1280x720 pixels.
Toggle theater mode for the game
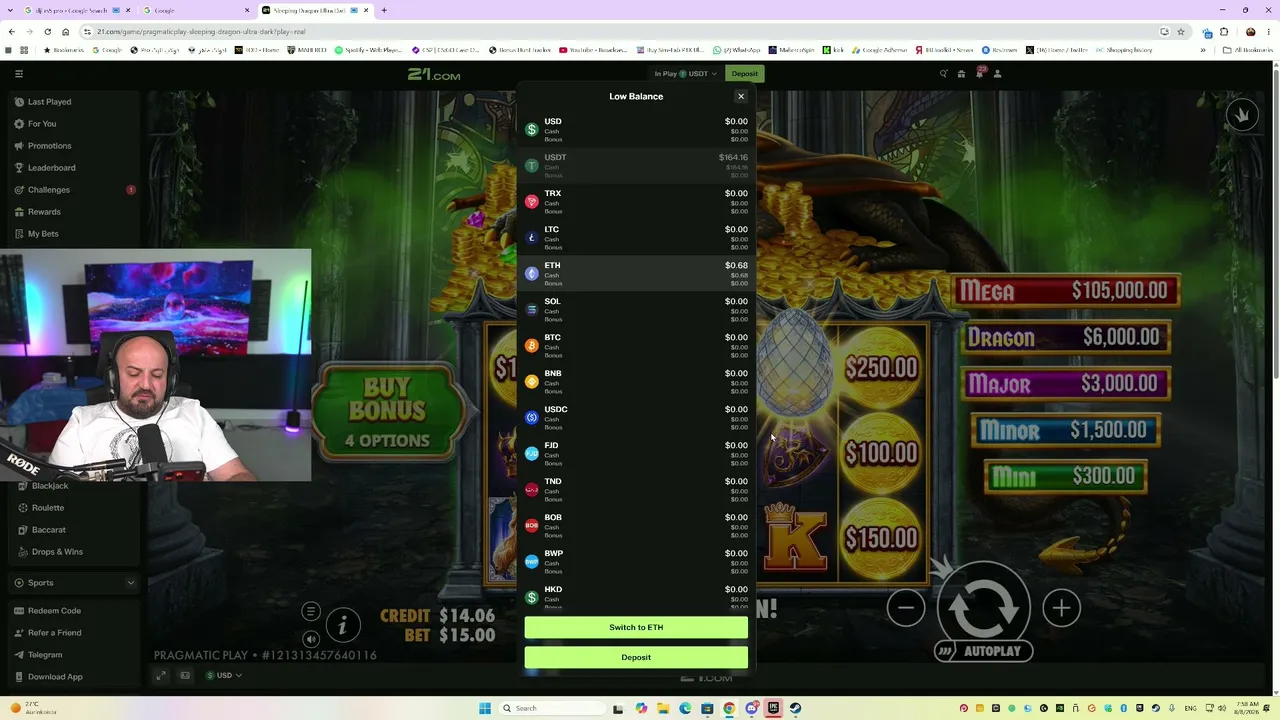(x=185, y=675)
